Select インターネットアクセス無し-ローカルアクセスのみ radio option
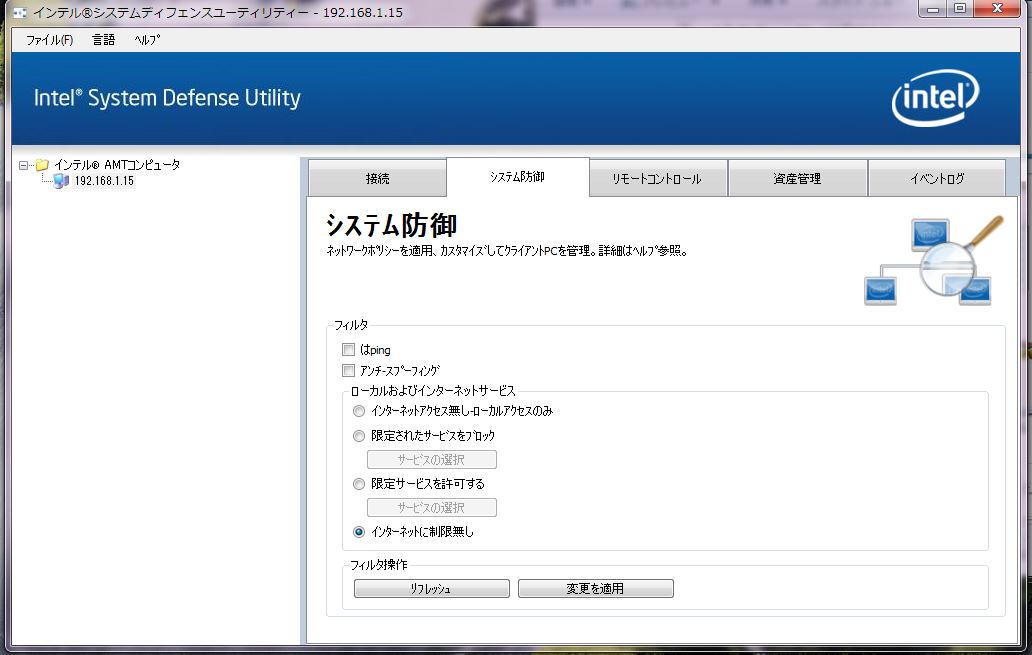Image resolution: width=1032 pixels, height=655 pixels. click(359, 411)
